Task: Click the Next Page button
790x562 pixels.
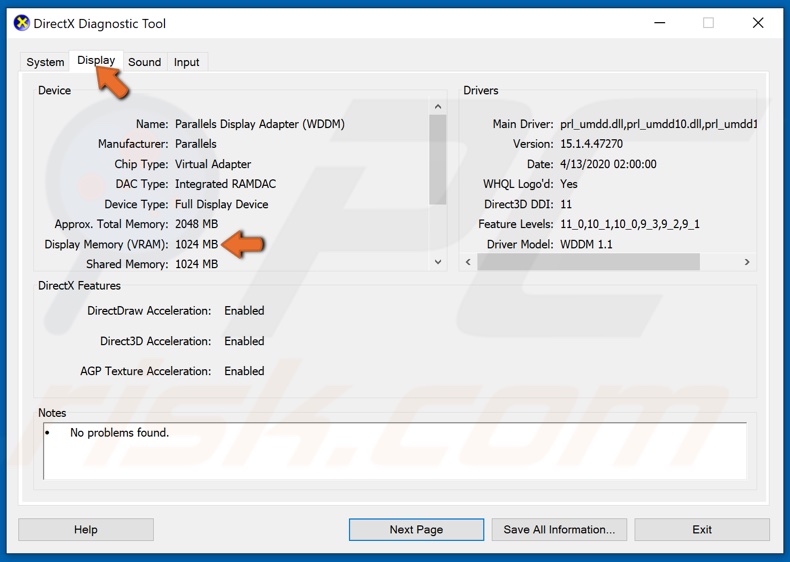Action: point(416,529)
